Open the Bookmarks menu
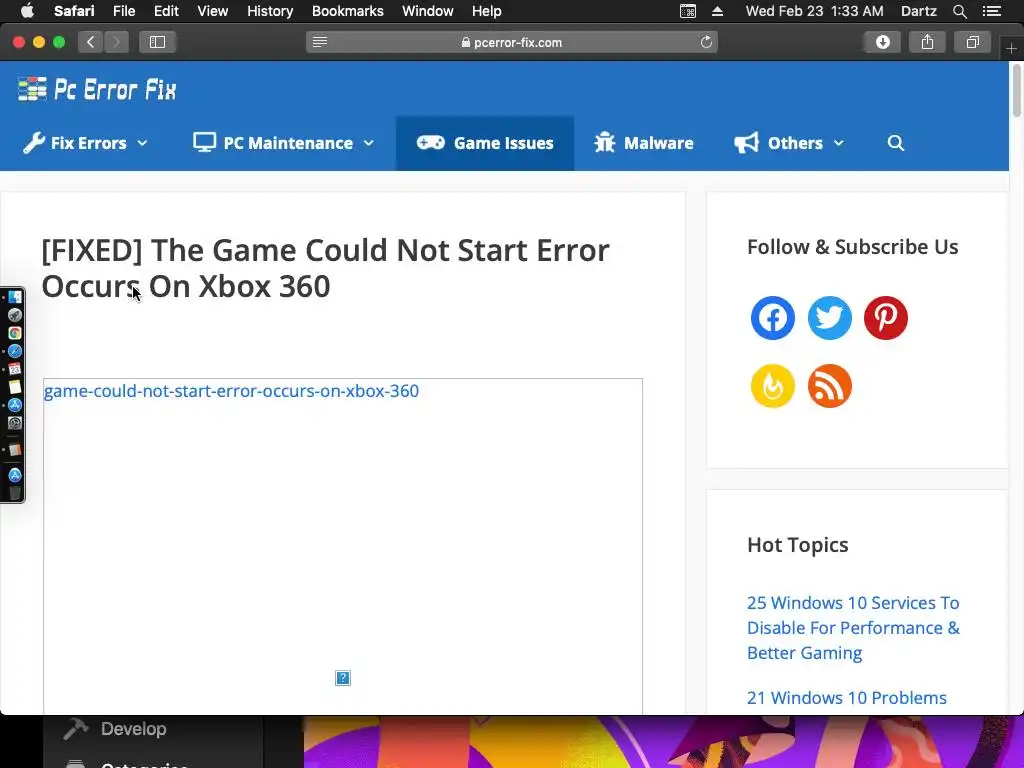1024x768 pixels. (347, 11)
